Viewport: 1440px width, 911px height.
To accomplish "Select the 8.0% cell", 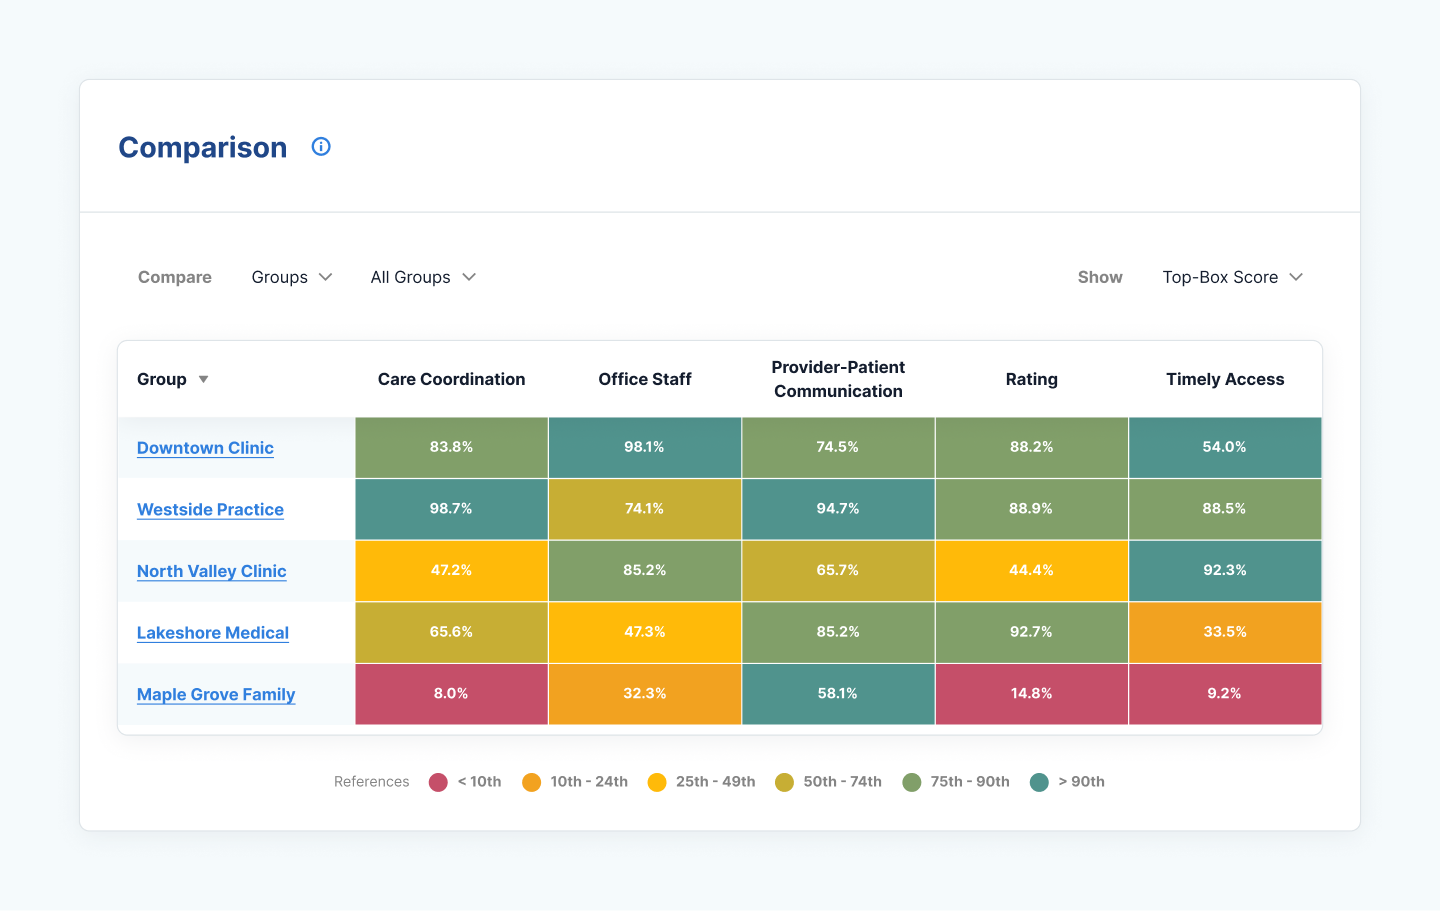I will click(x=452, y=694).
